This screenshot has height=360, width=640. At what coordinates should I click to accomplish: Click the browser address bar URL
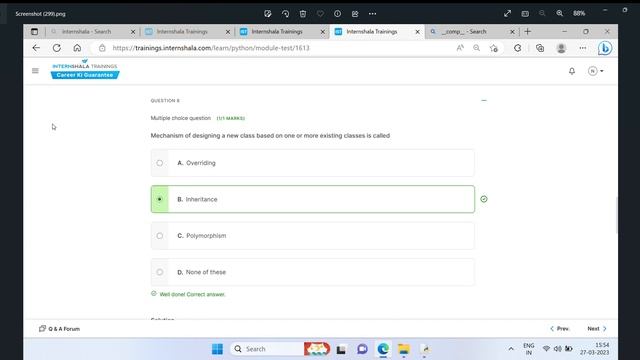tap(211, 48)
